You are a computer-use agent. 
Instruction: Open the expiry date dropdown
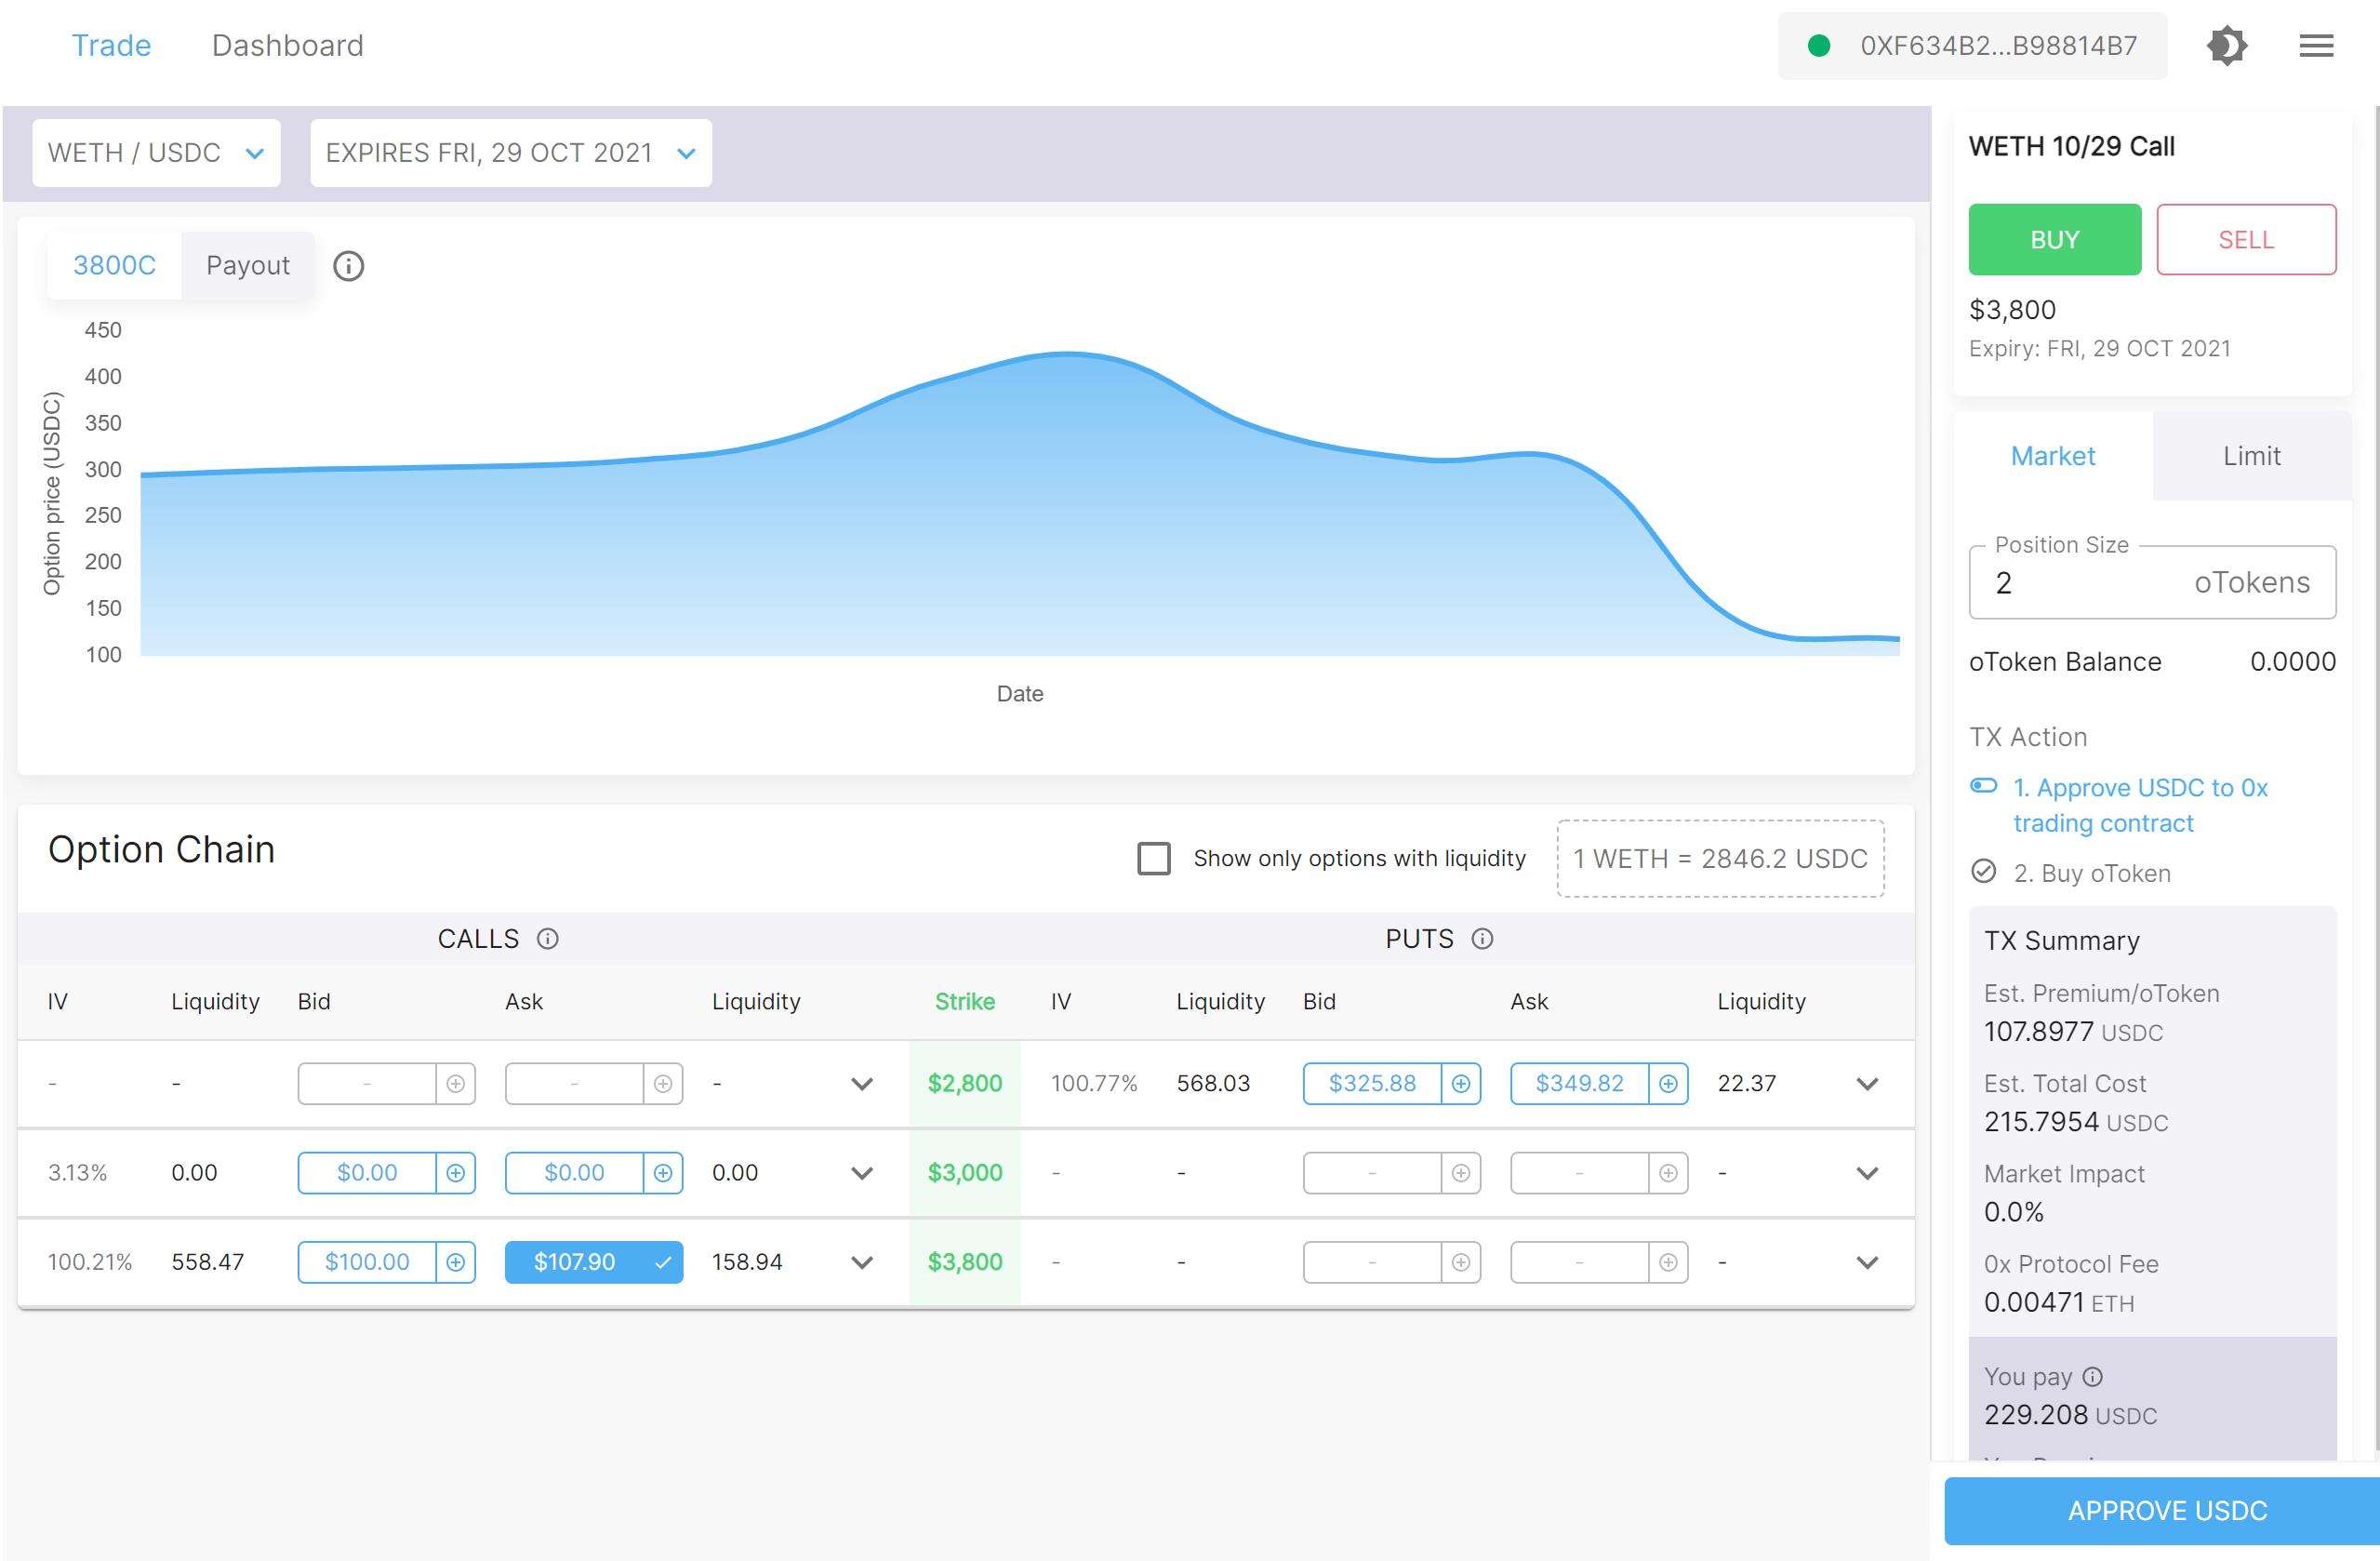point(510,153)
